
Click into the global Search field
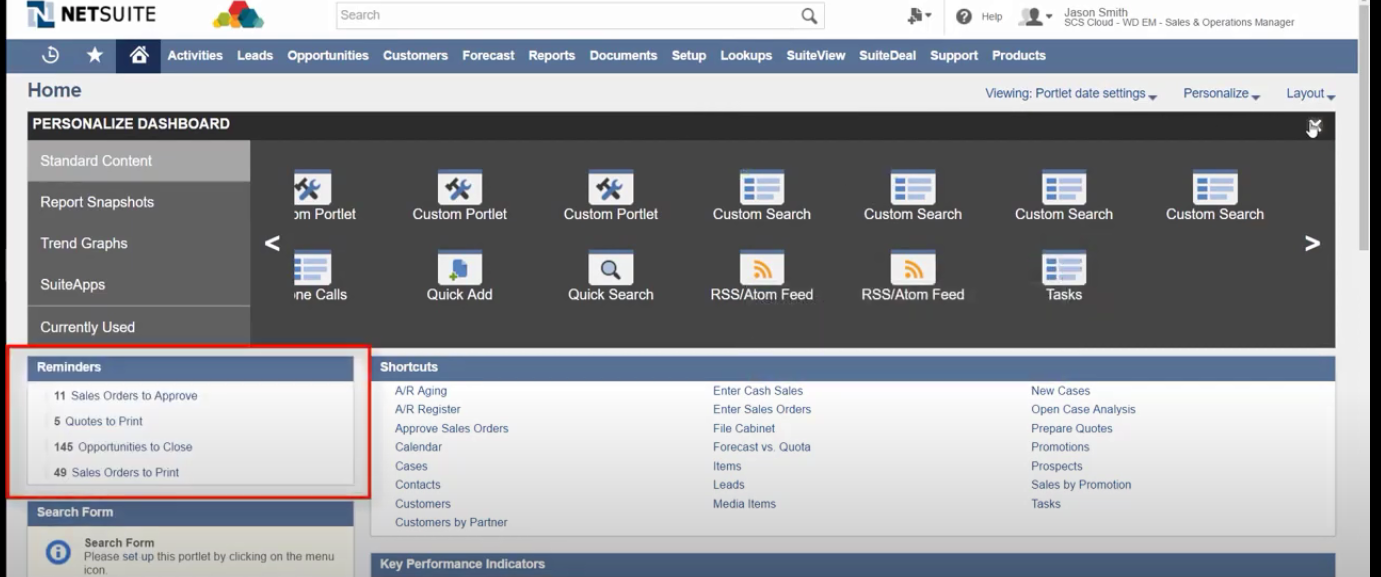pos(566,16)
